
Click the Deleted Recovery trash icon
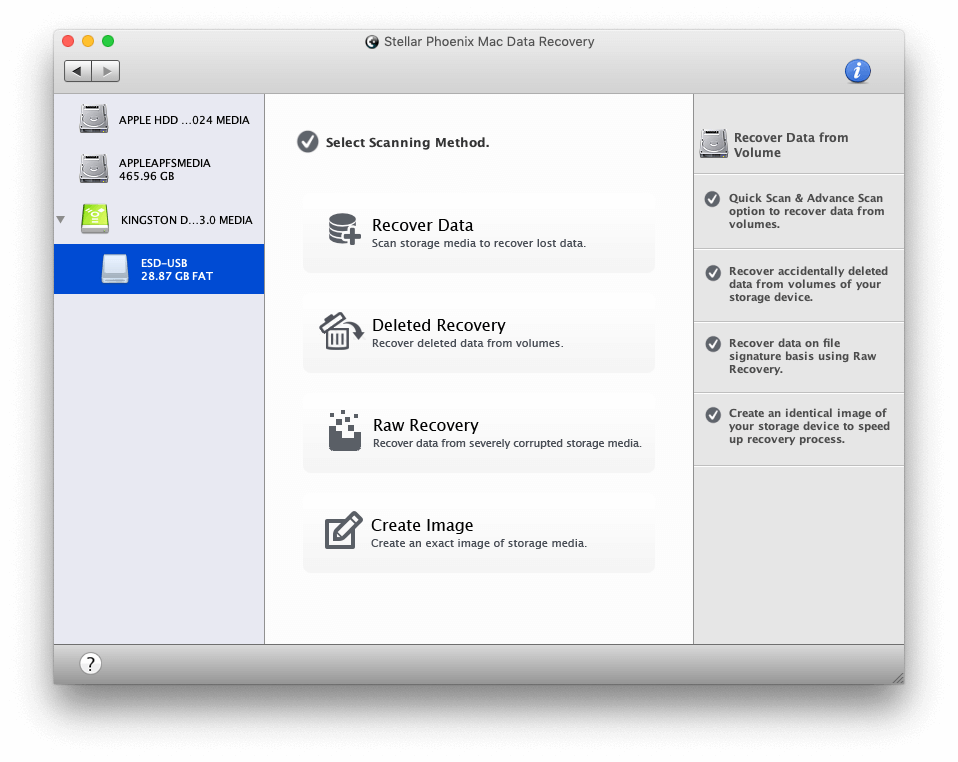coord(340,331)
